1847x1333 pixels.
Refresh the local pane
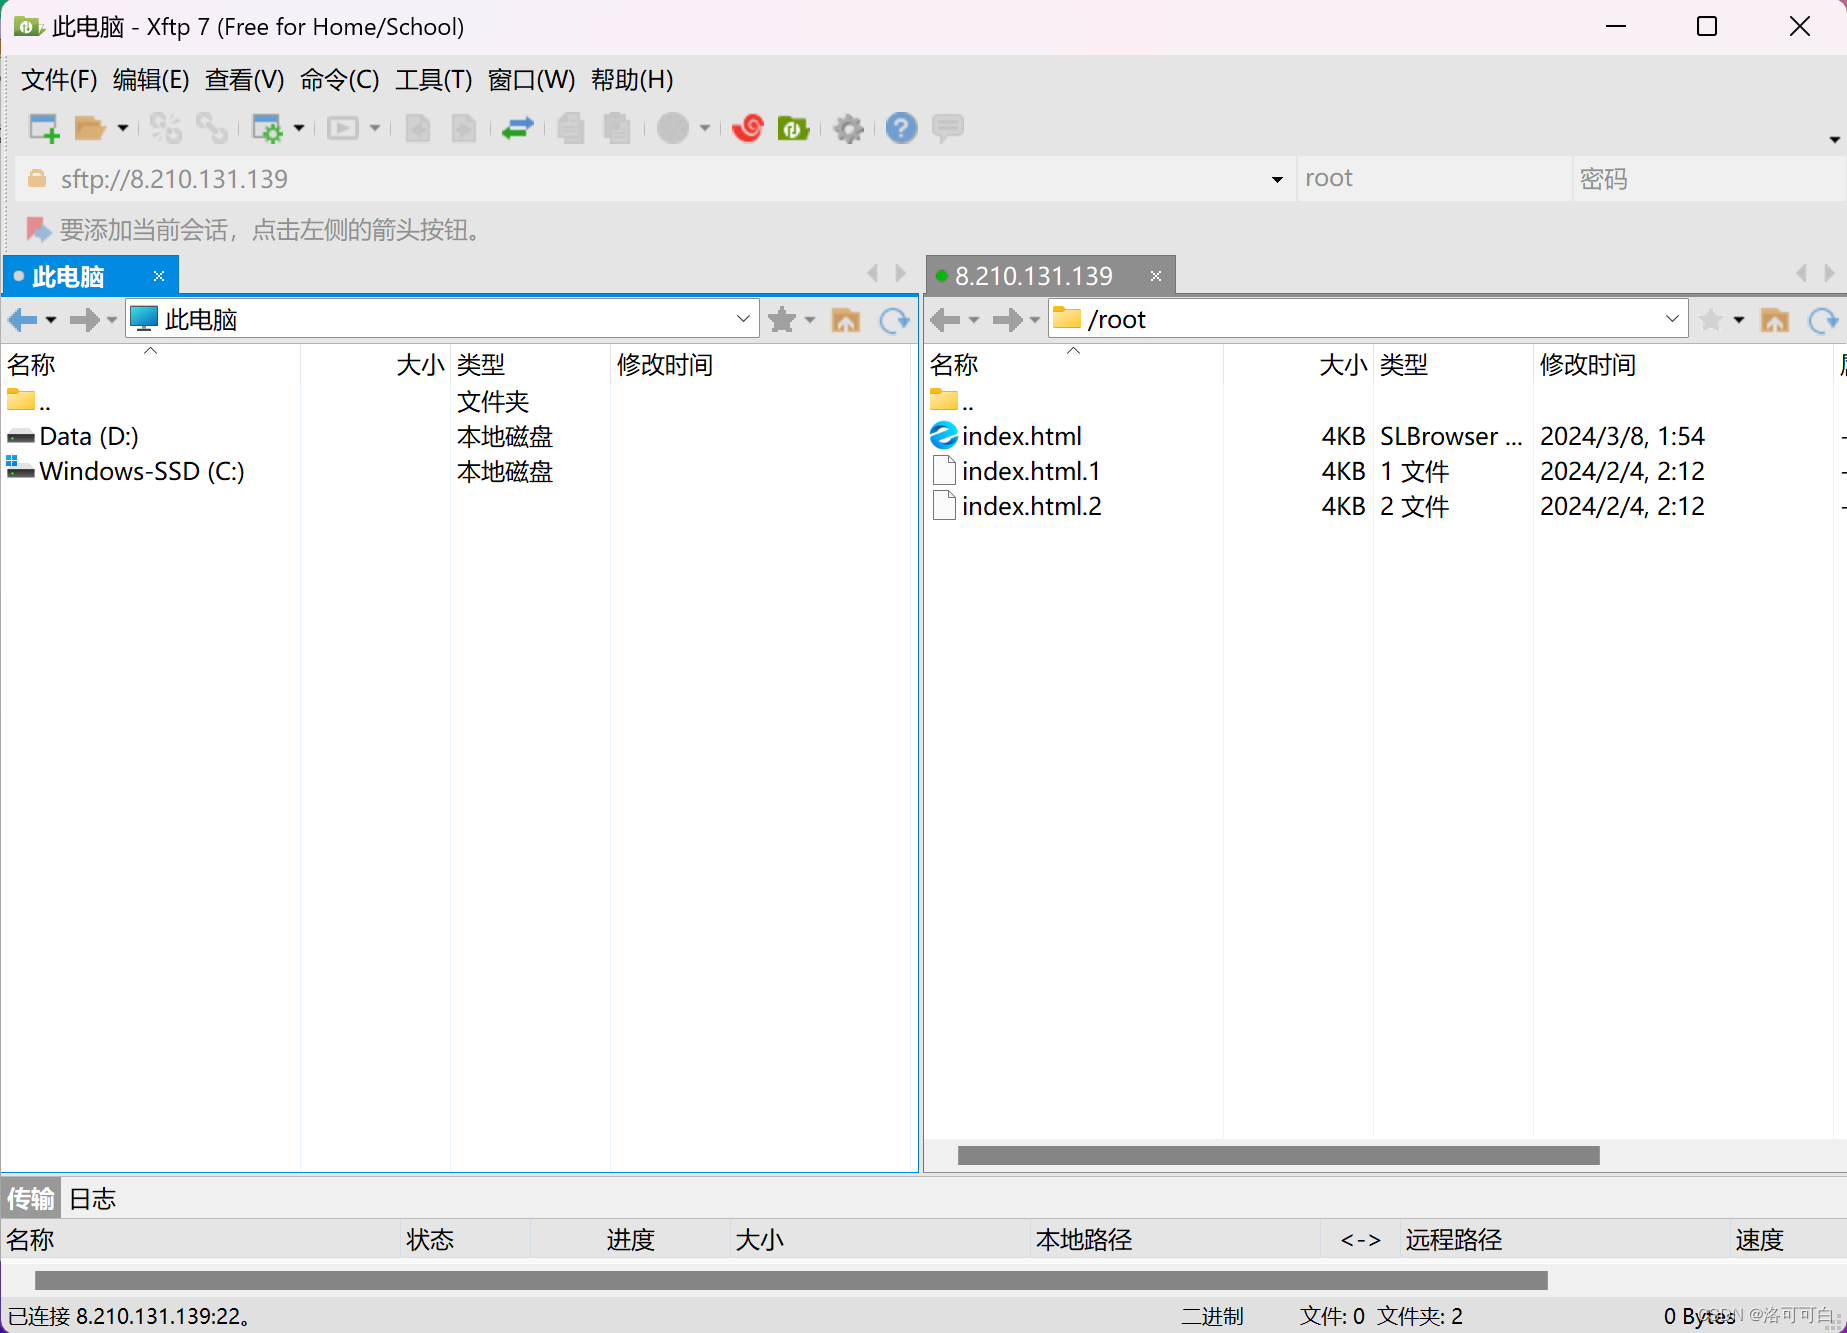(895, 320)
